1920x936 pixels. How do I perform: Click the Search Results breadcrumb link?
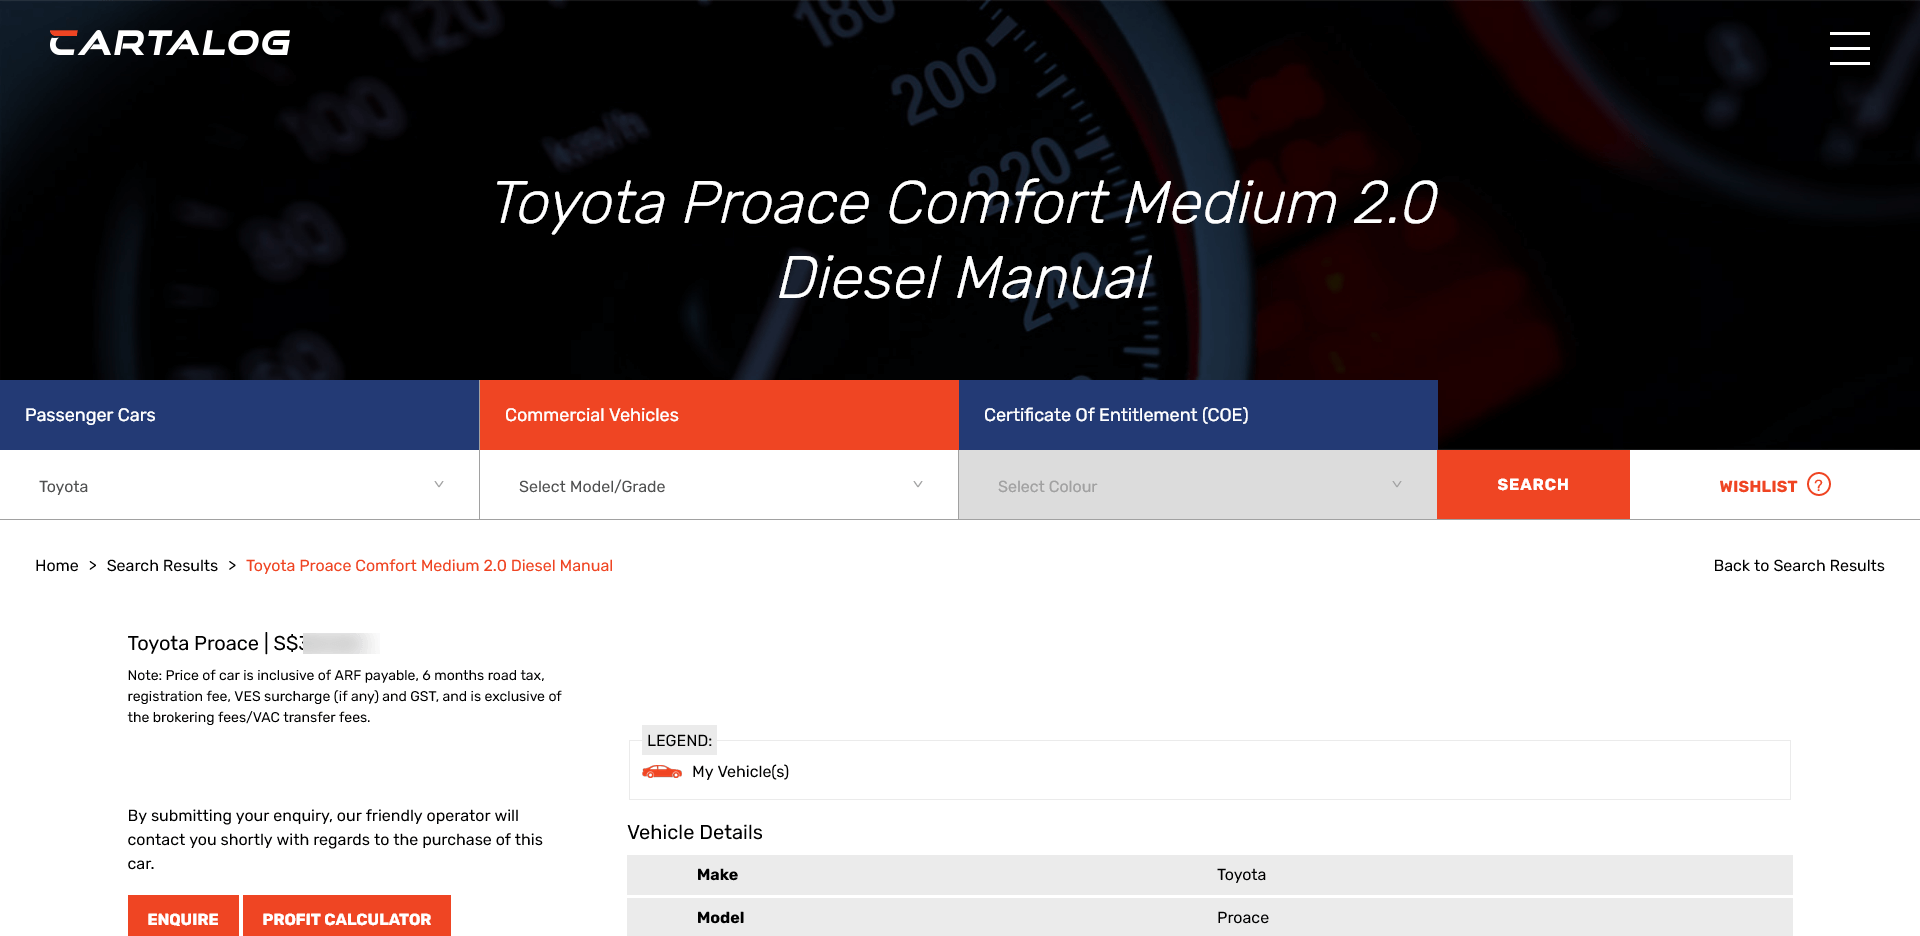tap(162, 566)
